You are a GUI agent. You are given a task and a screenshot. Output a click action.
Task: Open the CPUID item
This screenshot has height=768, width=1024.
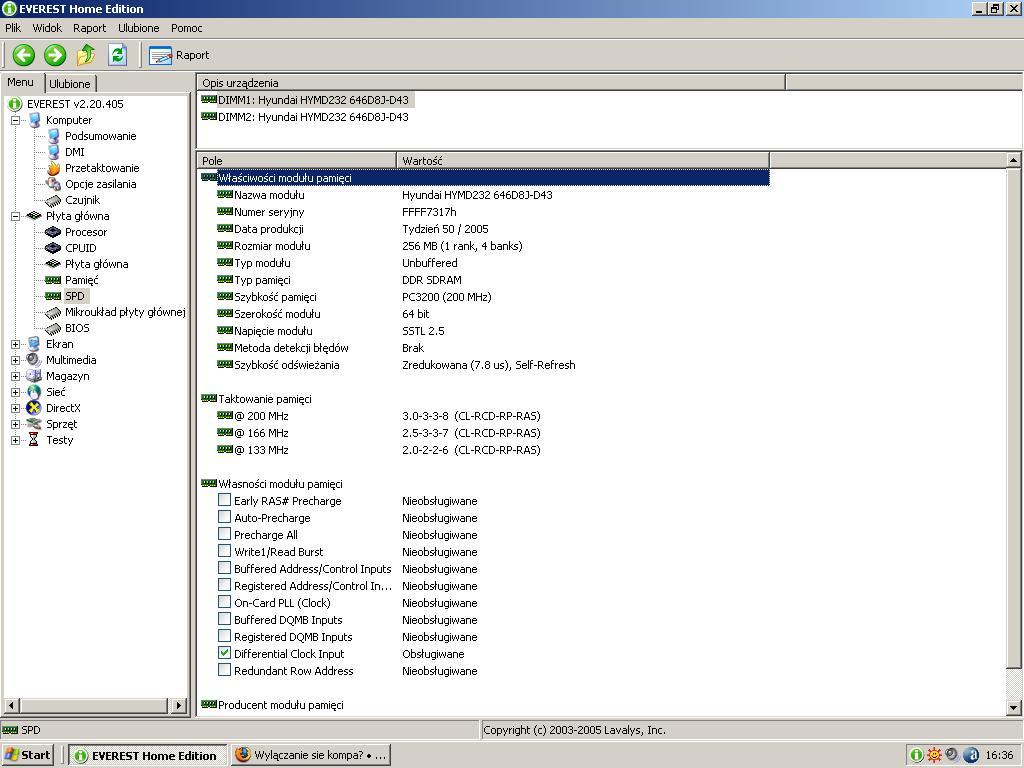click(x=80, y=248)
